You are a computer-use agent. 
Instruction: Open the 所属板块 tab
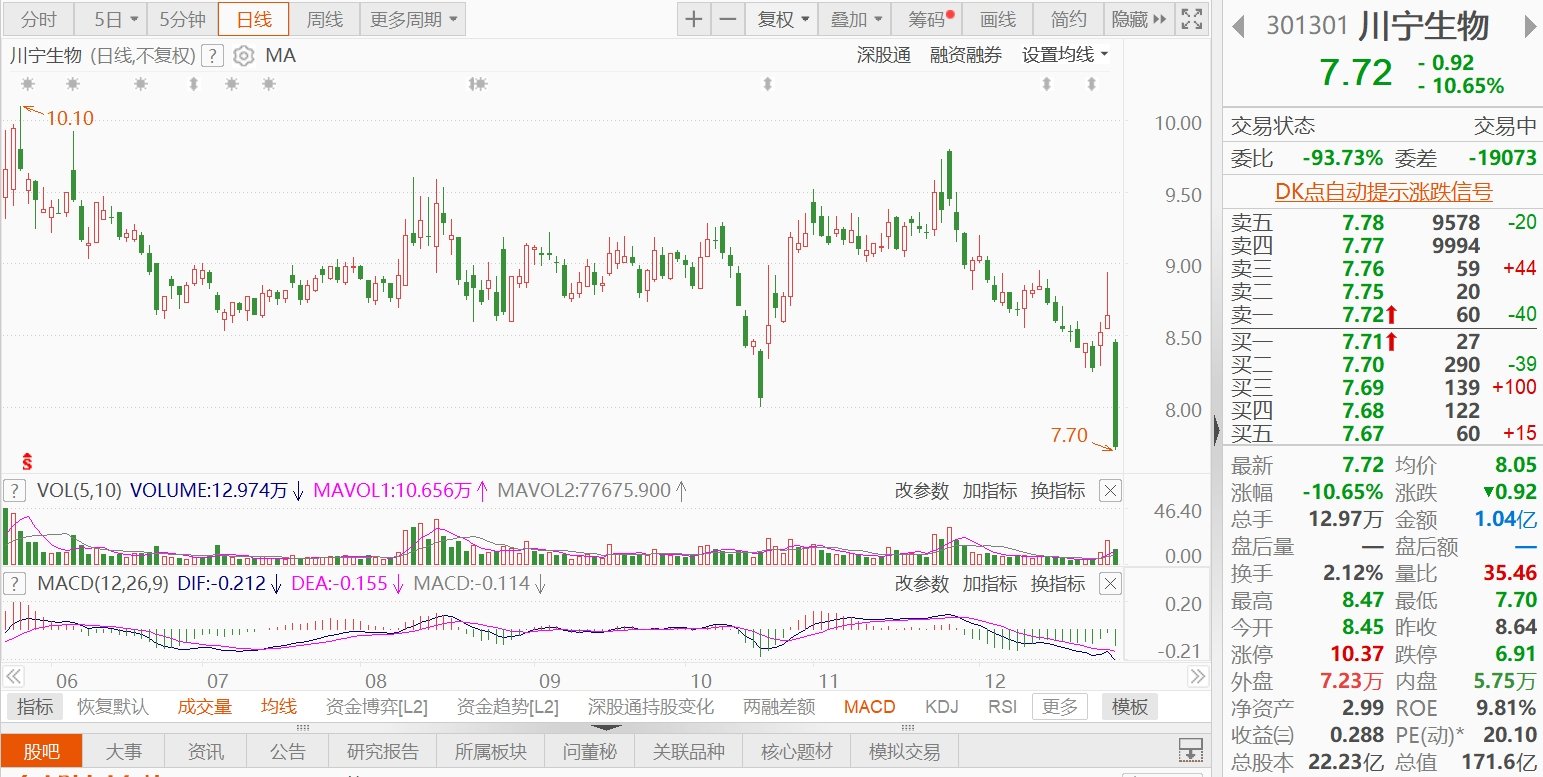pyautogui.click(x=491, y=752)
